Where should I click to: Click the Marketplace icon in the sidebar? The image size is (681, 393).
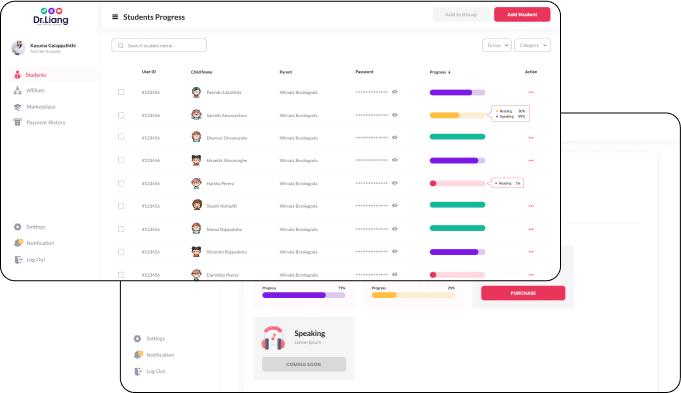[17, 107]
